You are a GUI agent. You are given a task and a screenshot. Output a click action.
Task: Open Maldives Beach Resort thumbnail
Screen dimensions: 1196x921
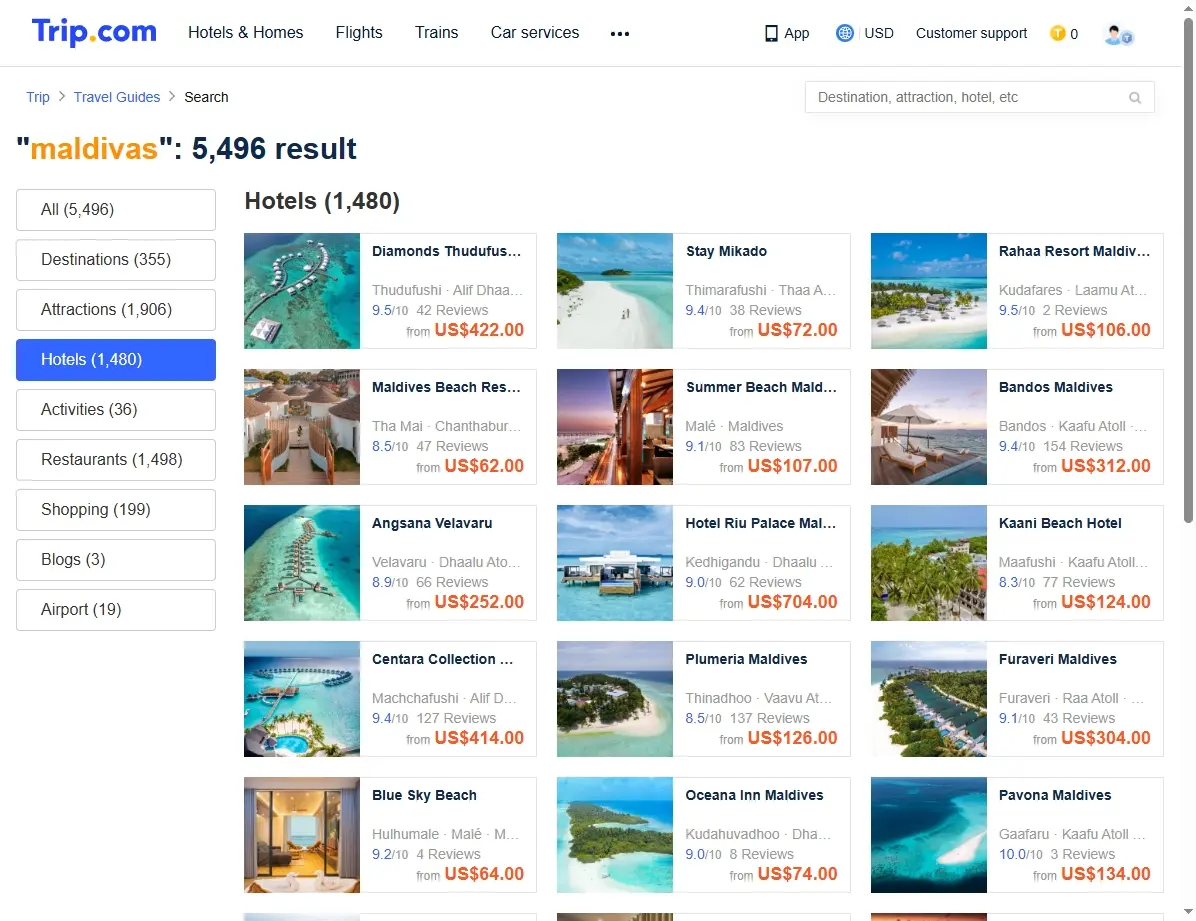pos(302,427)
